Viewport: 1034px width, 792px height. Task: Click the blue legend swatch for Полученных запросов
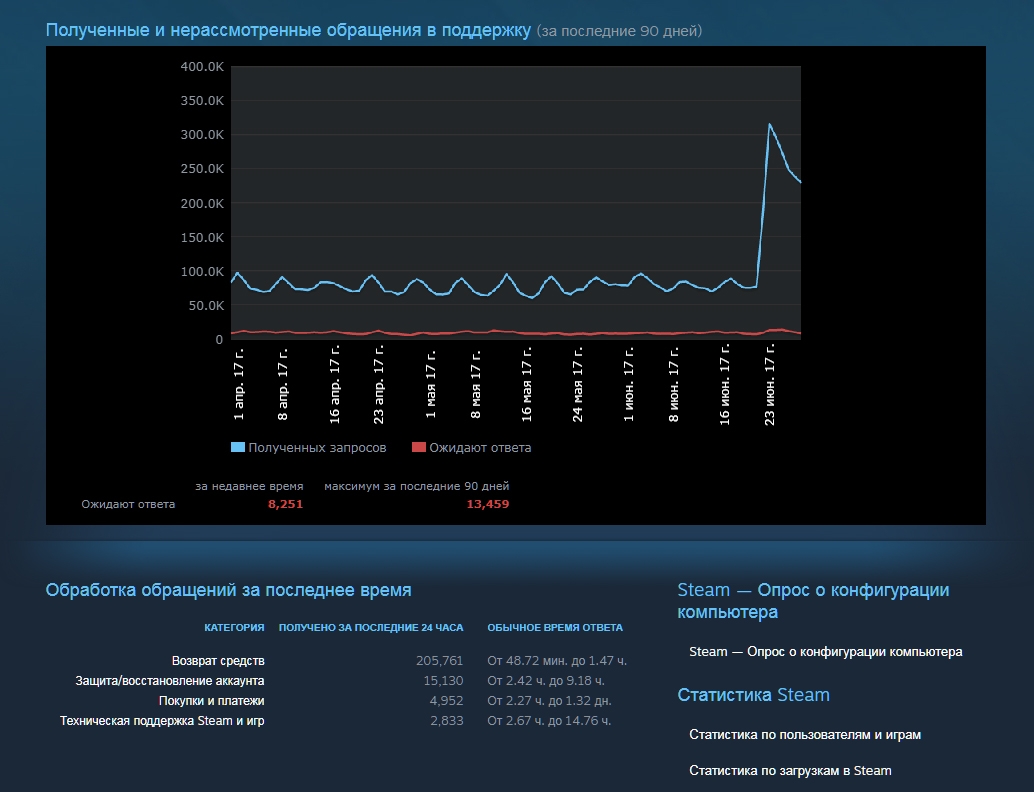coord(237,448)
